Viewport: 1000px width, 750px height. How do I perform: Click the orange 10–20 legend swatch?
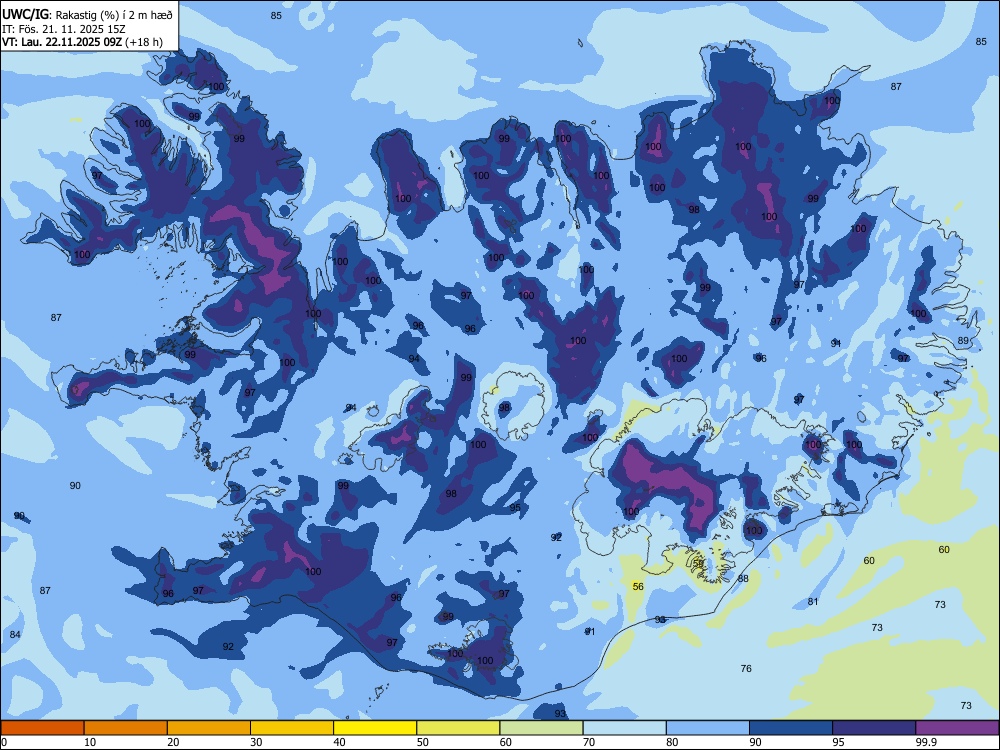pos(126,728)
